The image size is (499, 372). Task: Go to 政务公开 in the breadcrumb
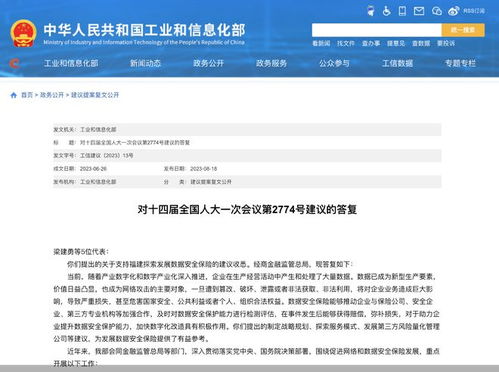tap(52, 95)
